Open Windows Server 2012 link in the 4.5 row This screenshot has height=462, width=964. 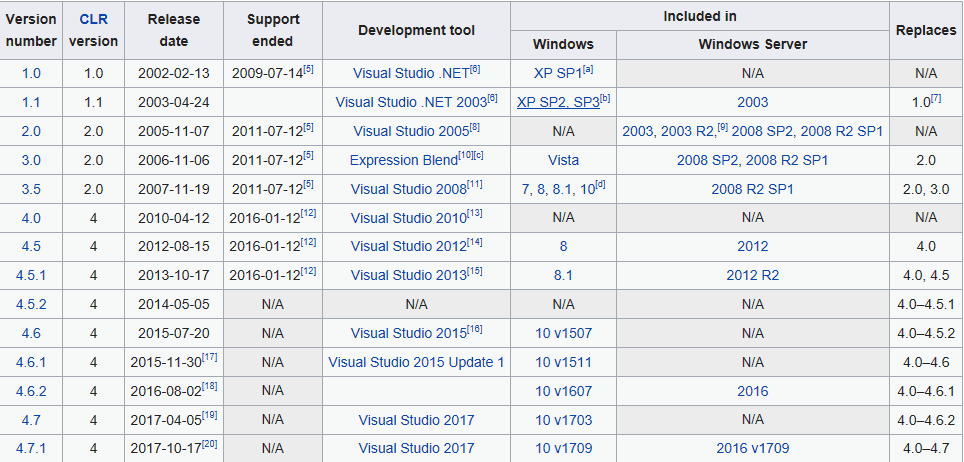(x=753, y=246)
